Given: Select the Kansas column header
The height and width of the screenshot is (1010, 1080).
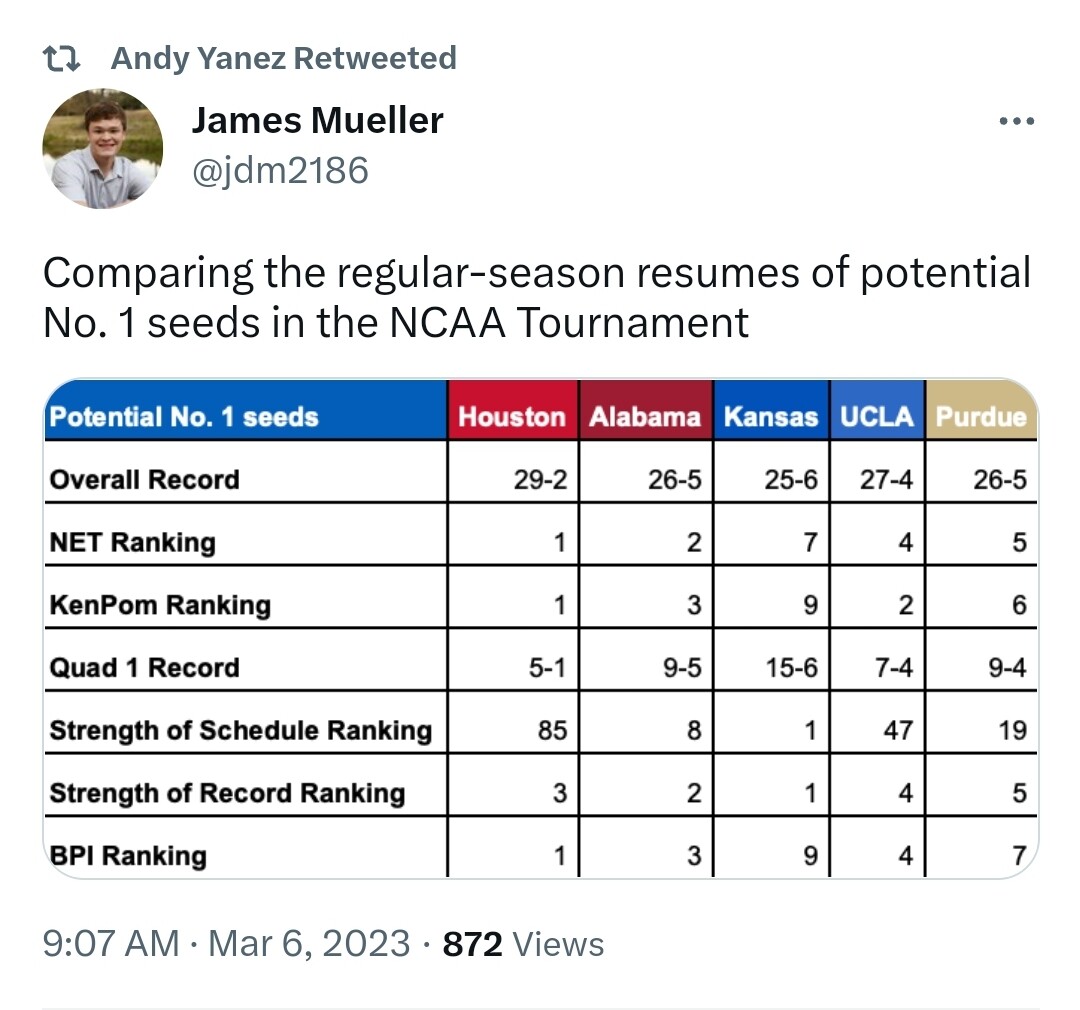Looking at the screenshot, I should pyautogui.click(x=770, y=417).
